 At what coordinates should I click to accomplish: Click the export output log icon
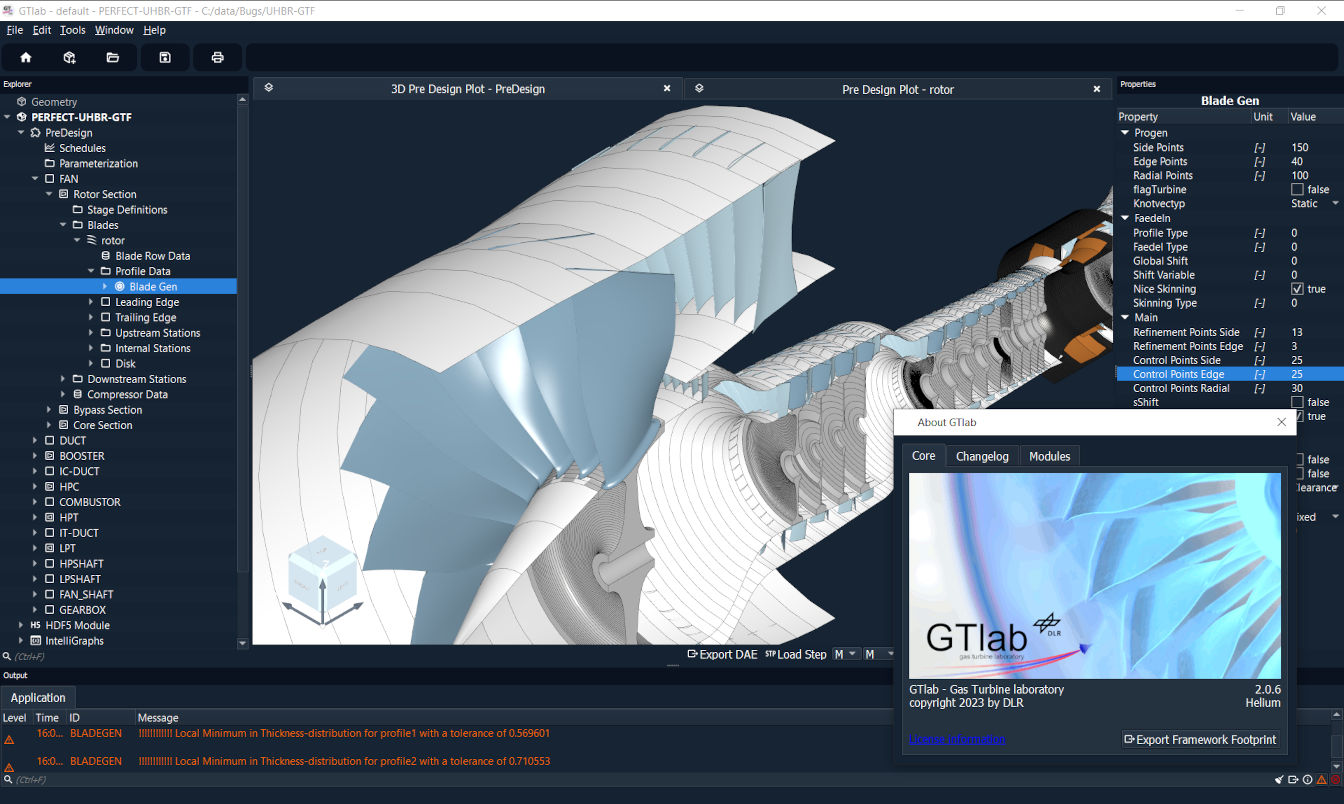1293,779
